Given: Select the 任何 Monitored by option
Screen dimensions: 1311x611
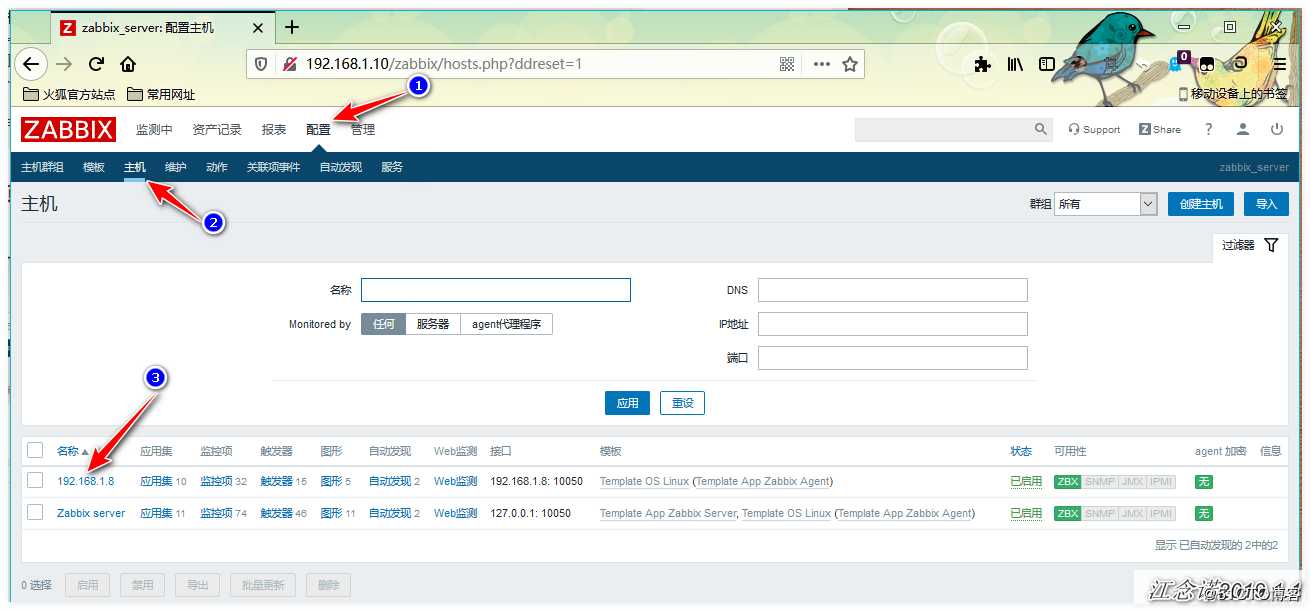Looking at the screenshot, I should [383, 324].
